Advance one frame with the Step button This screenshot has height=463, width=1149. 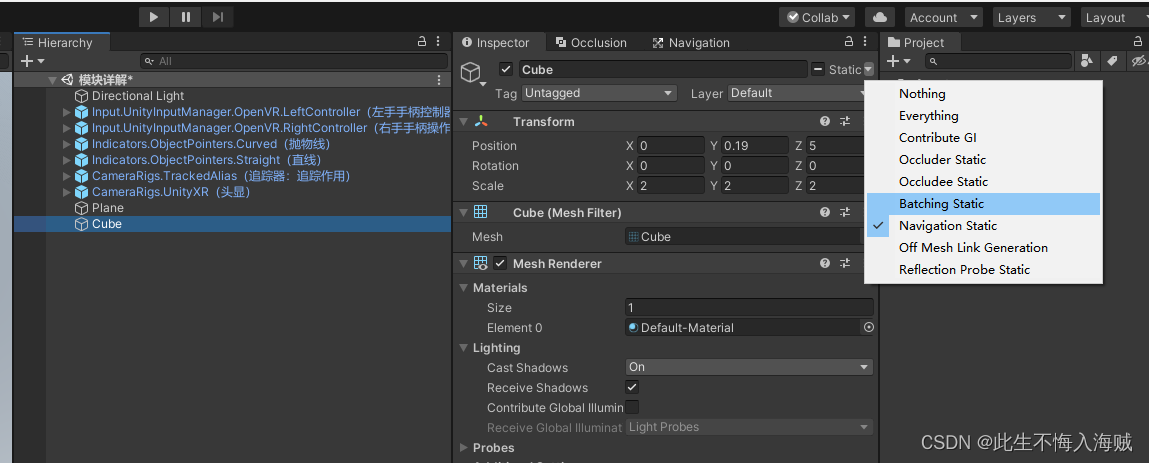point(218,17)
